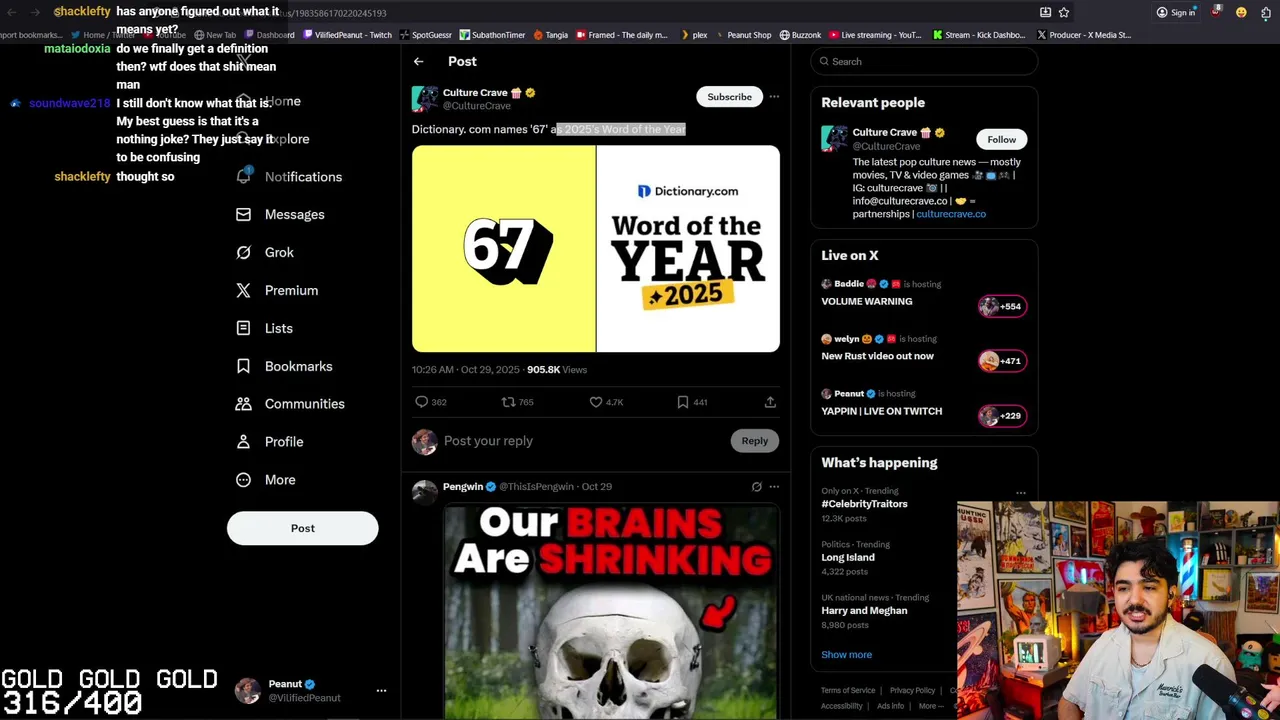Click the Terms of Service link
Image resolution: width=1280 pixels, height=720 pixels.
point(848,691)
